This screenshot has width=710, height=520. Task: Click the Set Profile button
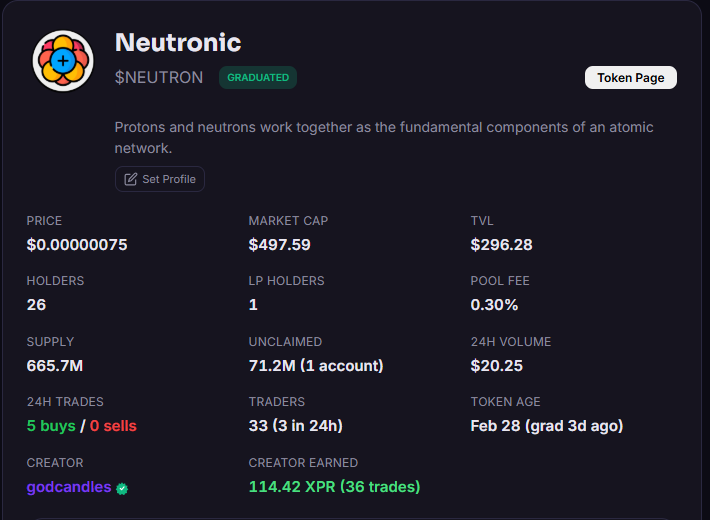pyautogui.click(x=160, y=179)
